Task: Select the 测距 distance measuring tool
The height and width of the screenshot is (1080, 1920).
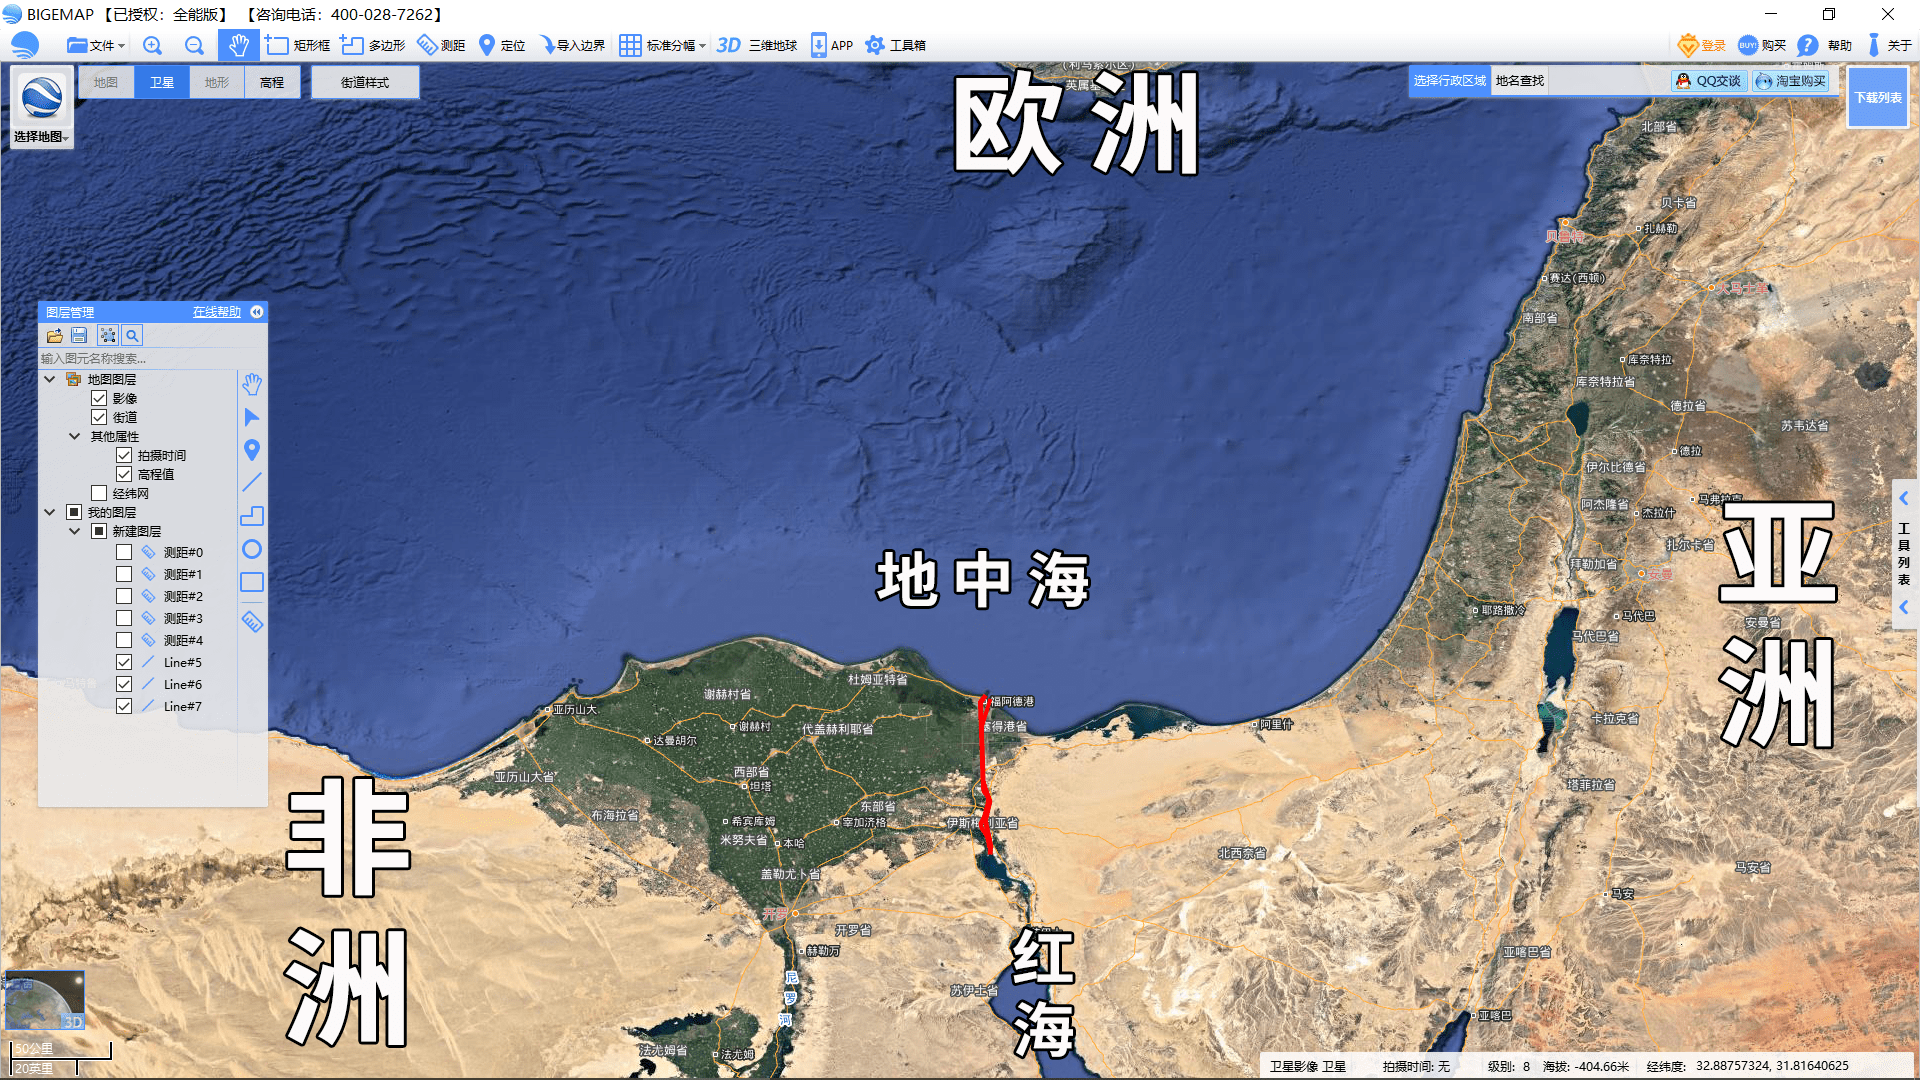Action: (441, 45)
